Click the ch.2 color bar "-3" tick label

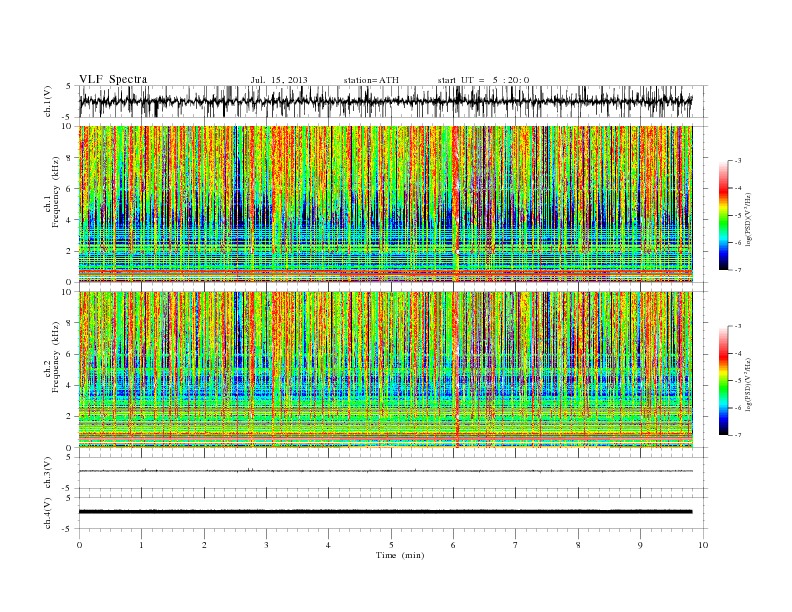pos(738,326)
